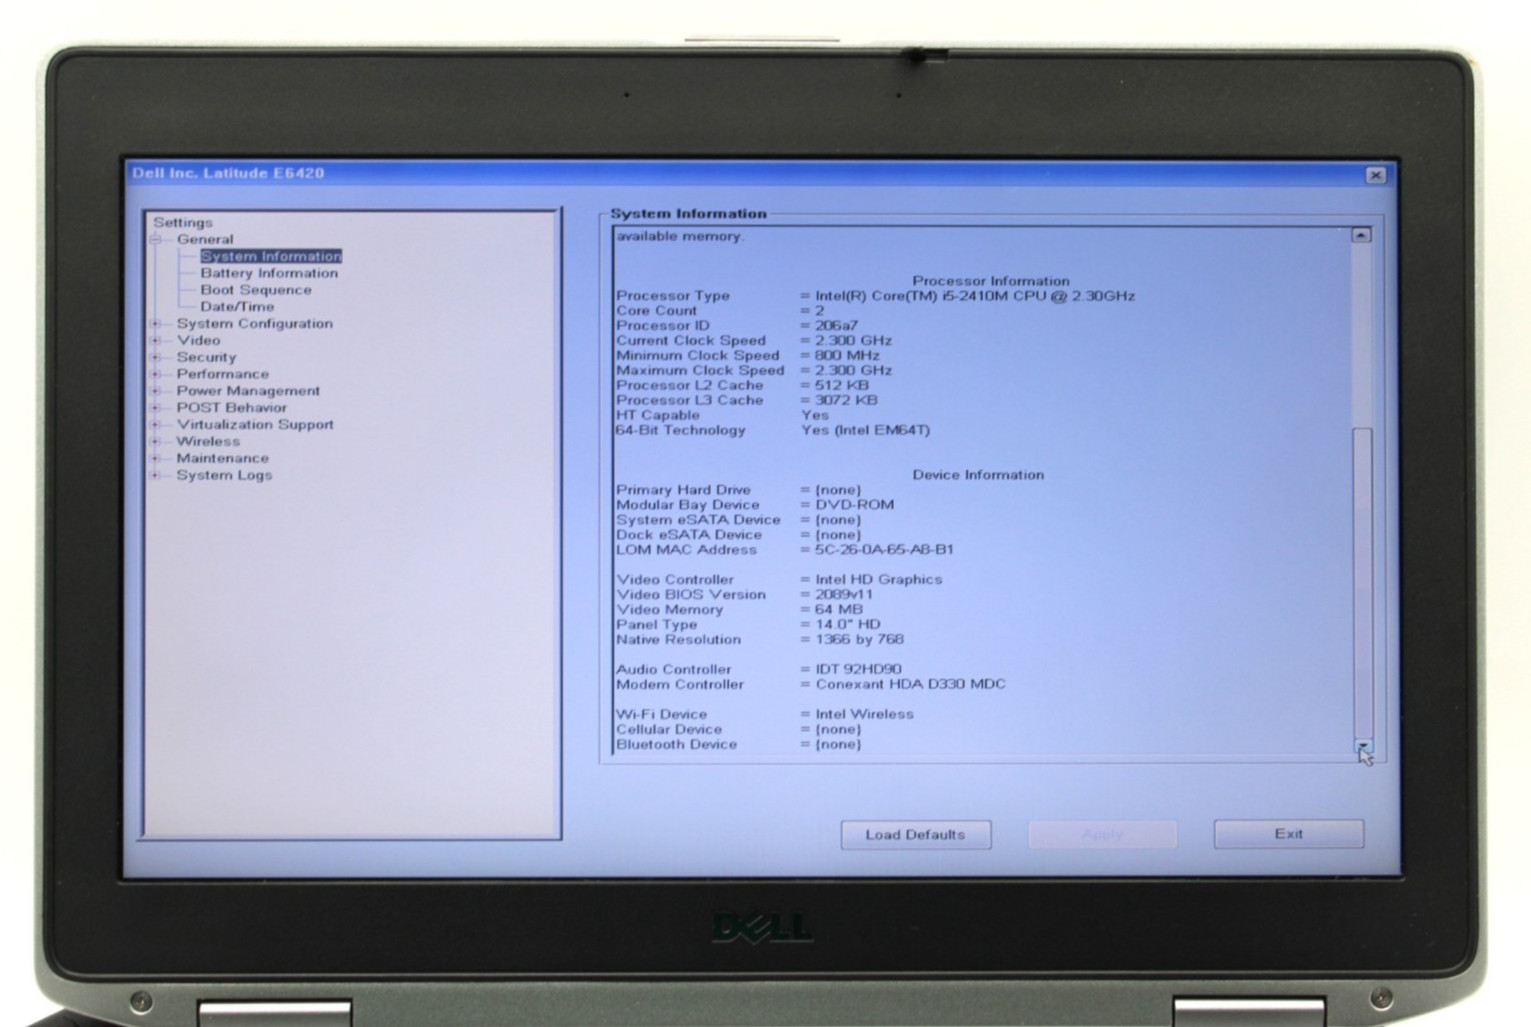
Task: Click the LOM MAC Address value
Action: pyautogui.click(x=884, y=550)
